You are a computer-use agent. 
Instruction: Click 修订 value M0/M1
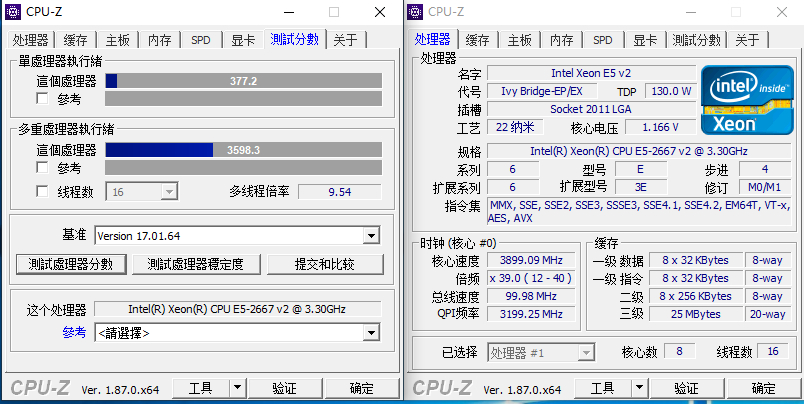(x=765, y=187)
